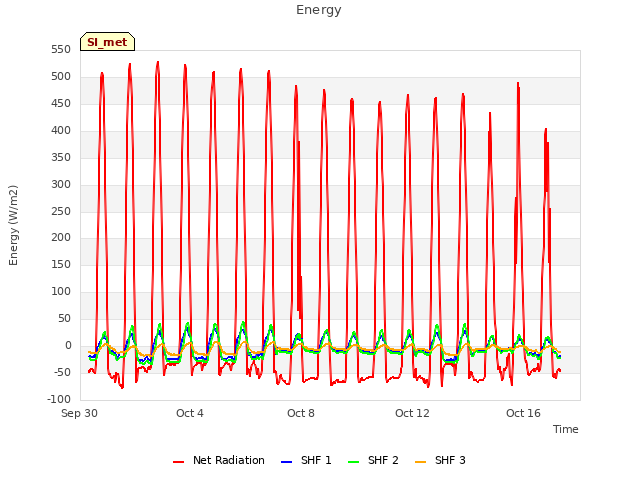Click the SI_met label badge
640x480 pixels.
107,42
